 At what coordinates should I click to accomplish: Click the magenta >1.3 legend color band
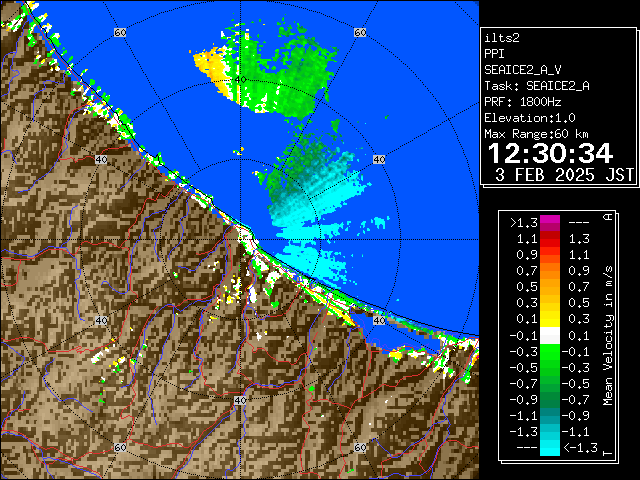pos(550,223)
